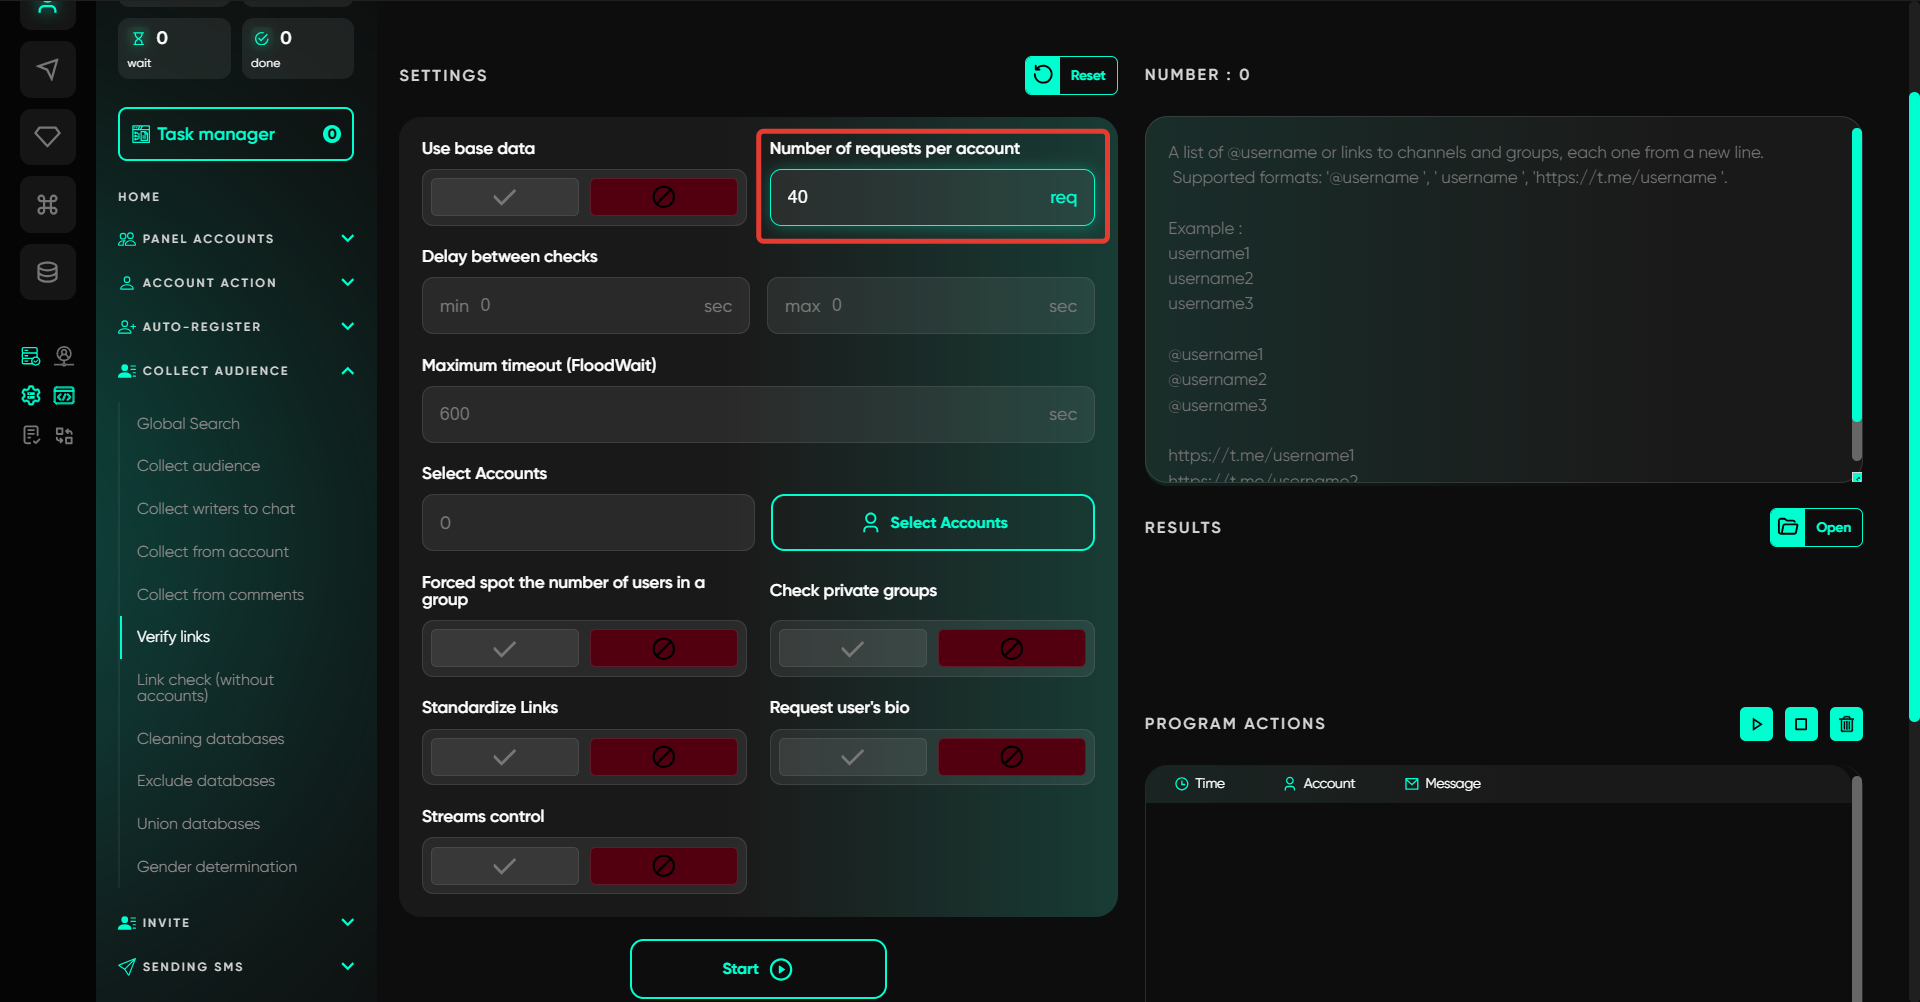The image size is (1920, 1002).
Task: Disable Check private groups option
Action: click(1011, 649)
